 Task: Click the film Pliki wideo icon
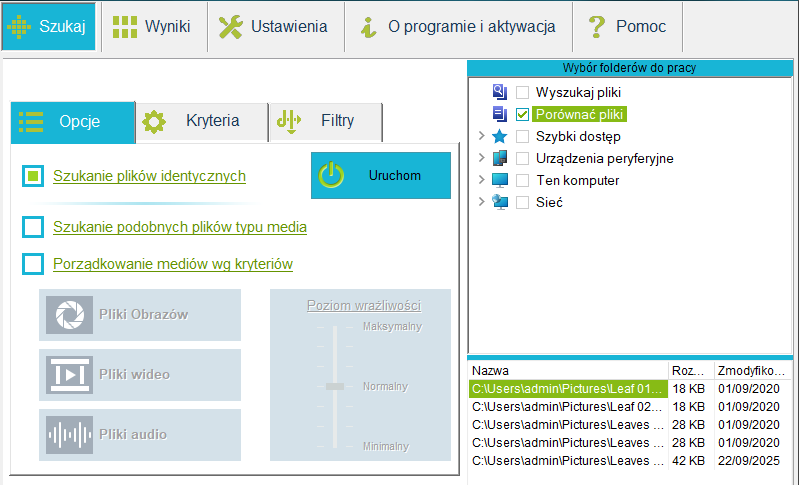click(x=69, y=375)
